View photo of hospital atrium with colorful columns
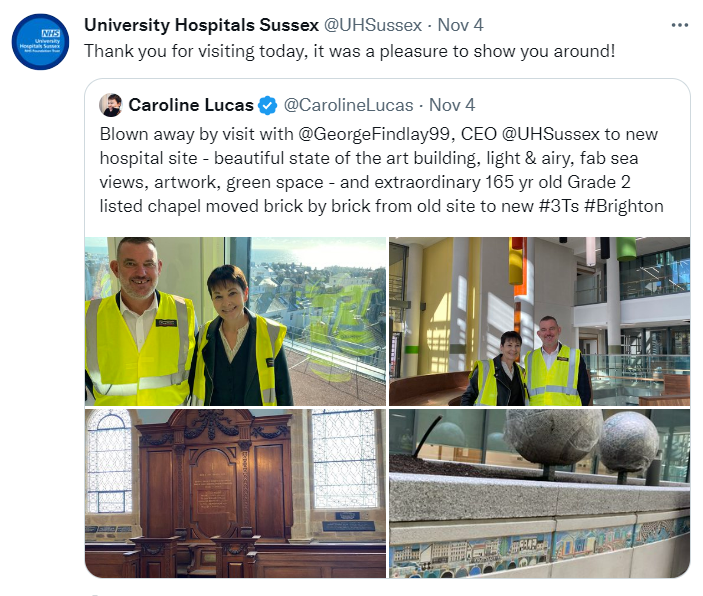The image size is (703, 596). [539, 321]
